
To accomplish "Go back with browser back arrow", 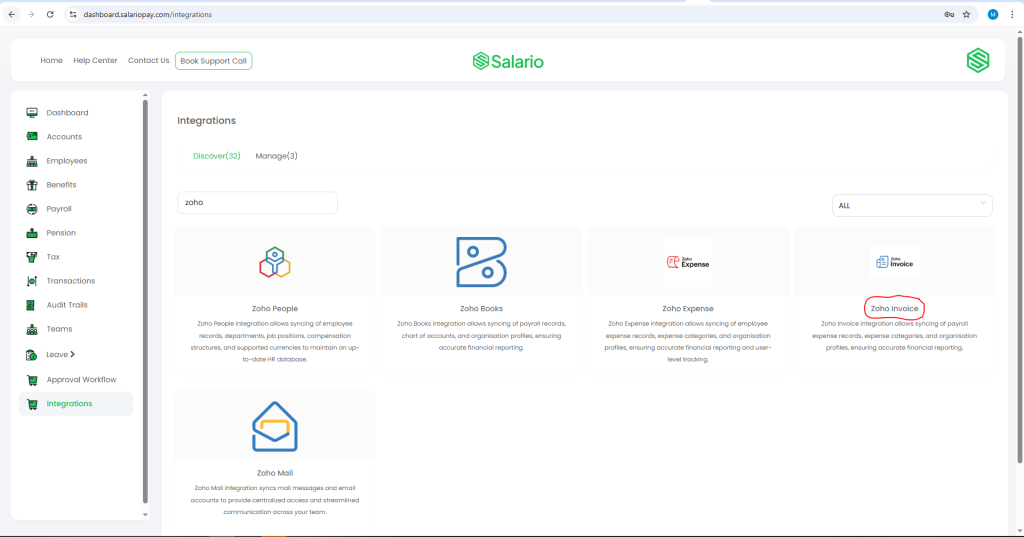I will pyautogui.click(x=12, y=14).
